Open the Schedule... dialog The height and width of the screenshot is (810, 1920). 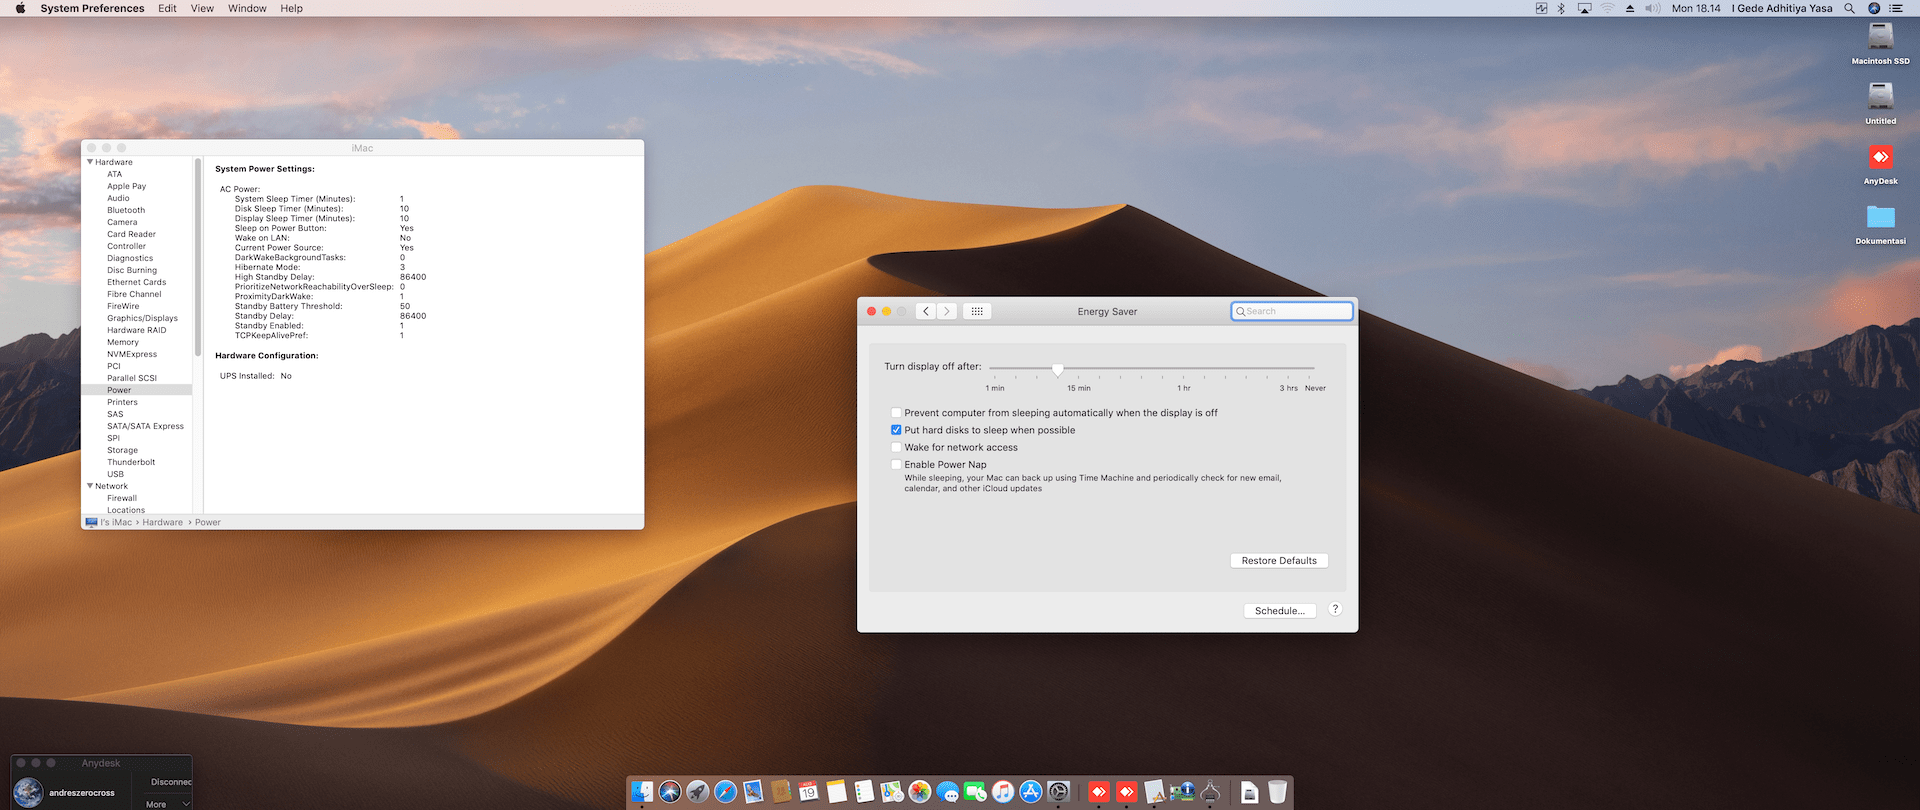[1279, 611]
